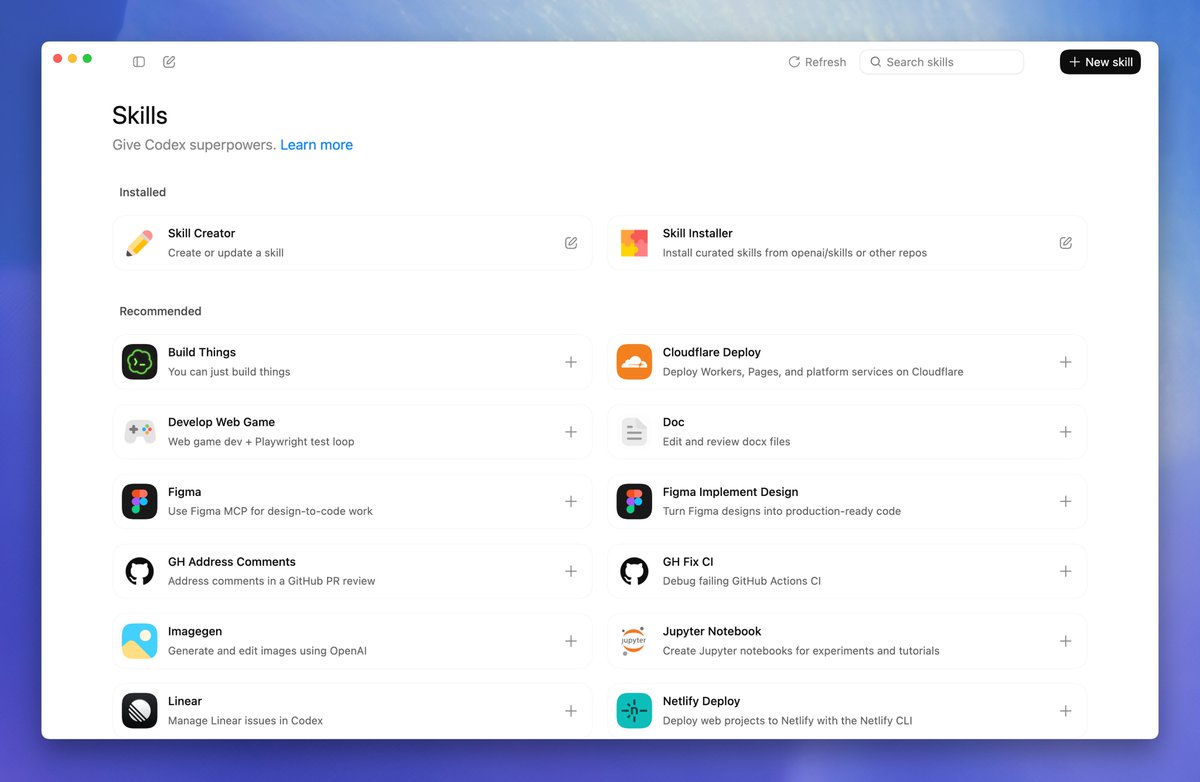Click the compose new thread icon
The height and width of the screenshot is (782, 1200).
coord(169,62)
